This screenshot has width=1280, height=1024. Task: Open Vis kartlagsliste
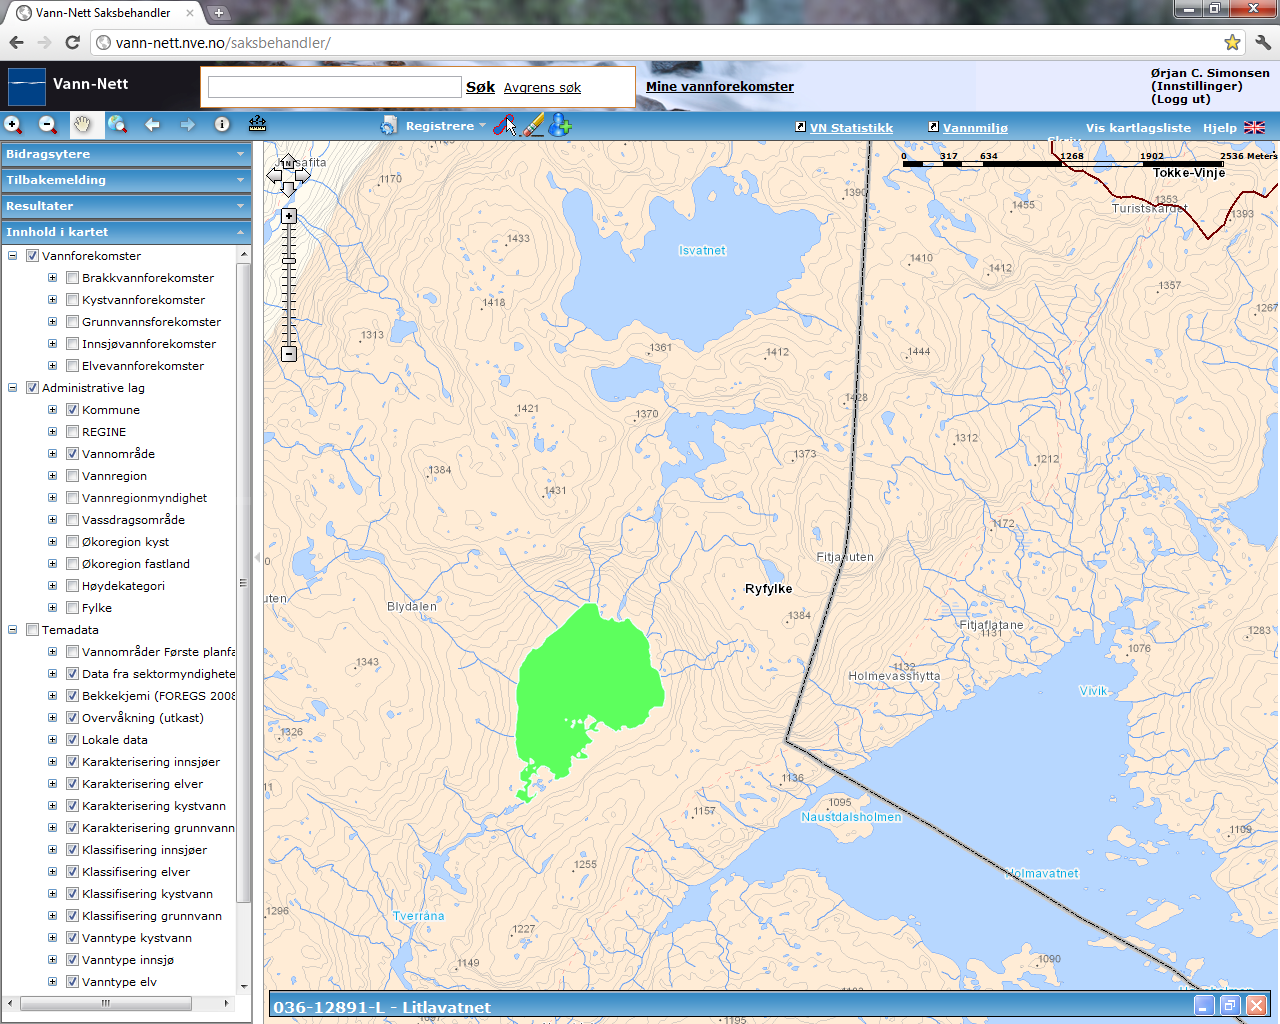pyautogui.click(x=1138, y=128)
